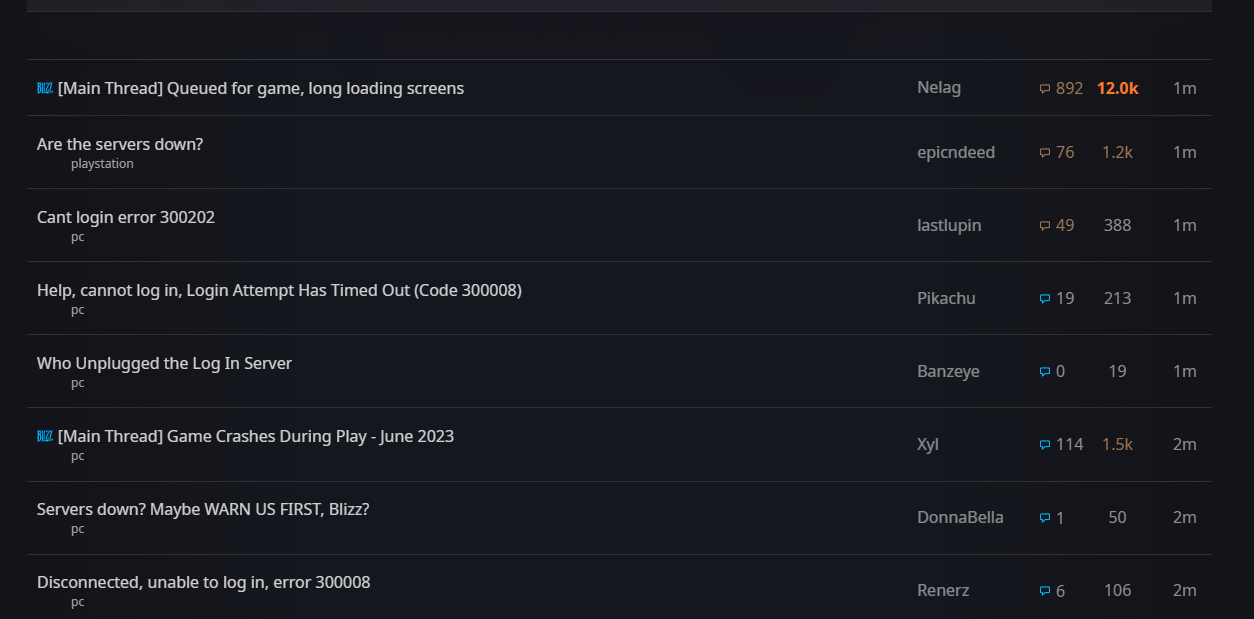
Task: Click the reply bubble icon in Xyl's row
Action: (x=1045, y=445)
